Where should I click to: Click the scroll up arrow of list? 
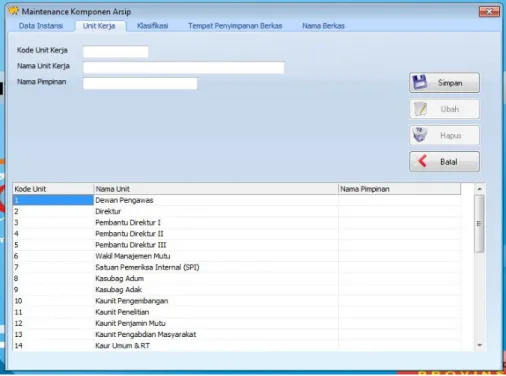click(479, 189)
